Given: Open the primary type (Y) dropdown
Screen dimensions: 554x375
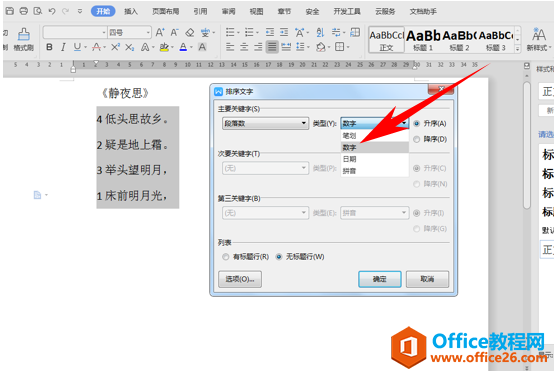Looking at the screenshot, I should click(x=375, y=123).
